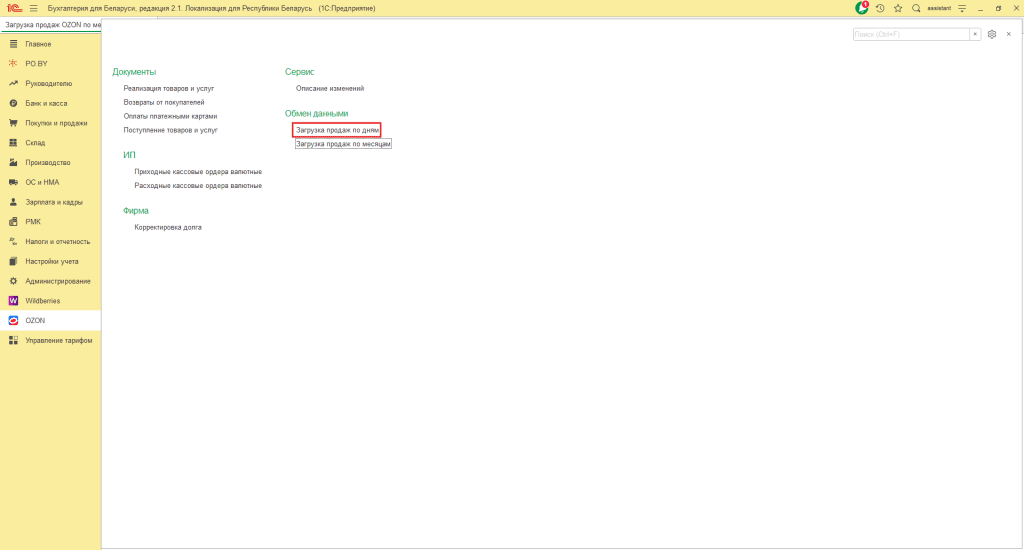Open Приходные кассовые ордера валютные
This screenshot has height=550, width=1024.
point(198,171)
